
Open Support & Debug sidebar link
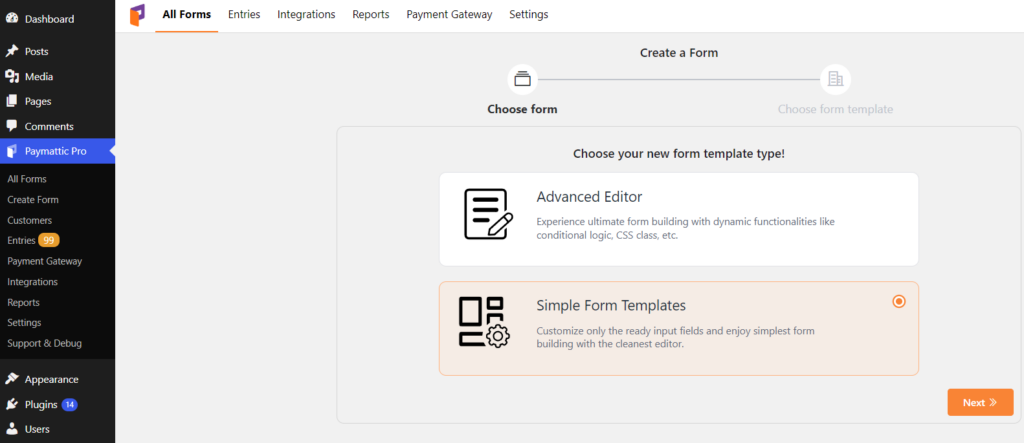click(44, 343)
